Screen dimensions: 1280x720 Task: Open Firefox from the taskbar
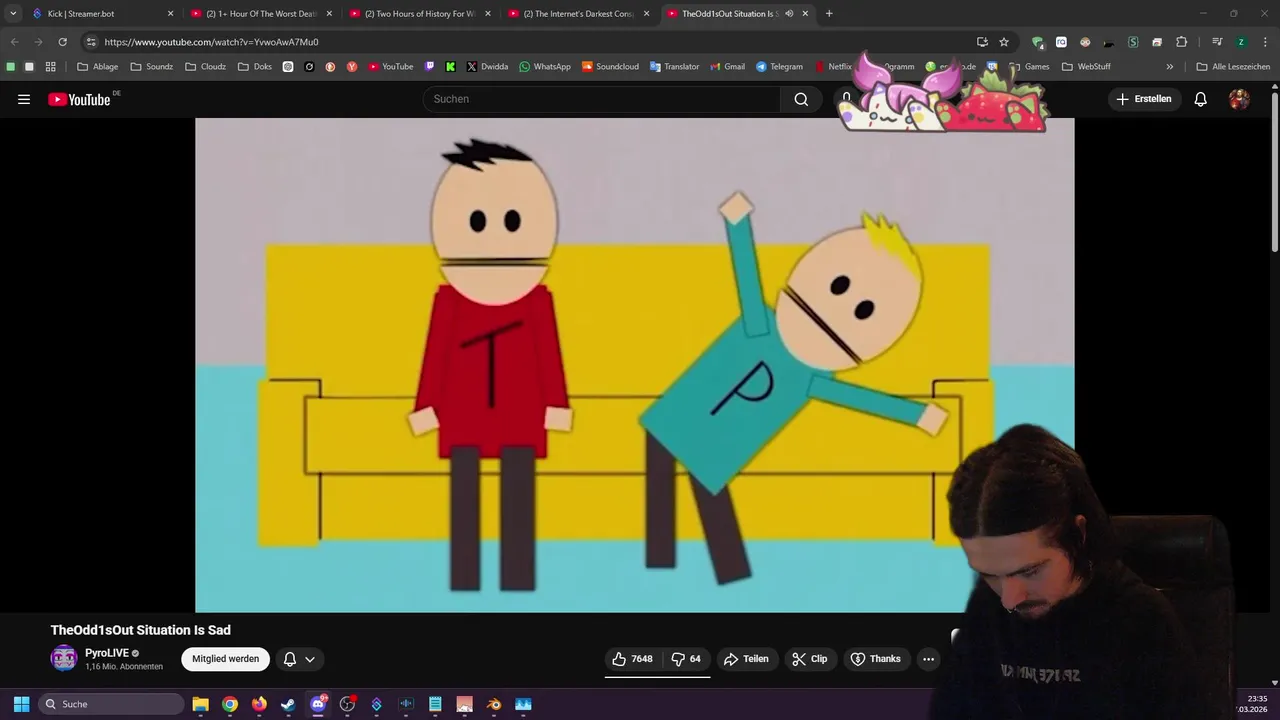(259, 704)
